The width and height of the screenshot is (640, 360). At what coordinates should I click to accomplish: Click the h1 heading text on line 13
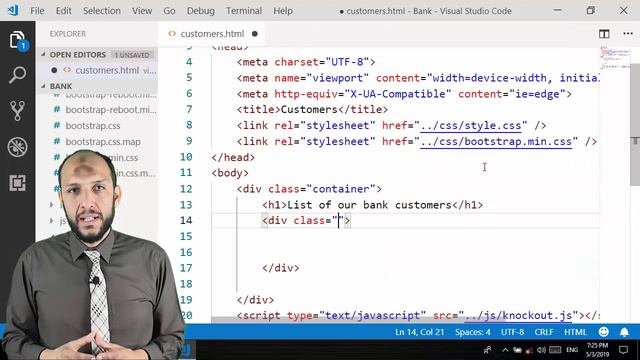369,205
